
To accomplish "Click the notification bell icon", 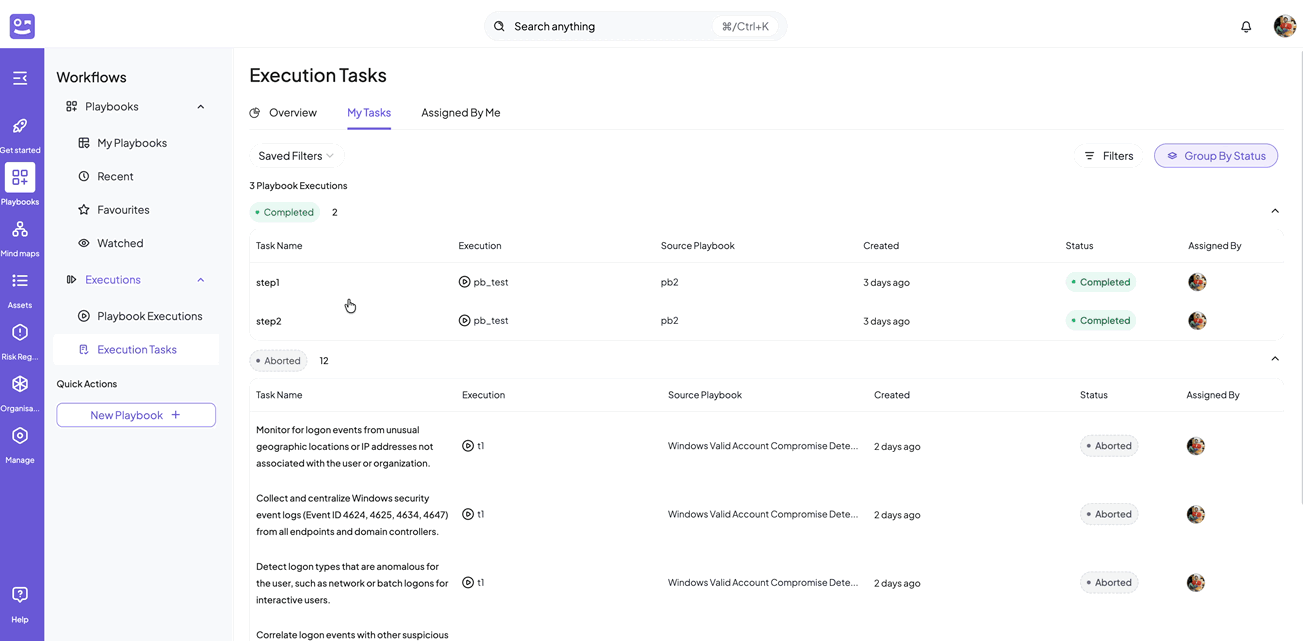I will [x=1245, y=26].
